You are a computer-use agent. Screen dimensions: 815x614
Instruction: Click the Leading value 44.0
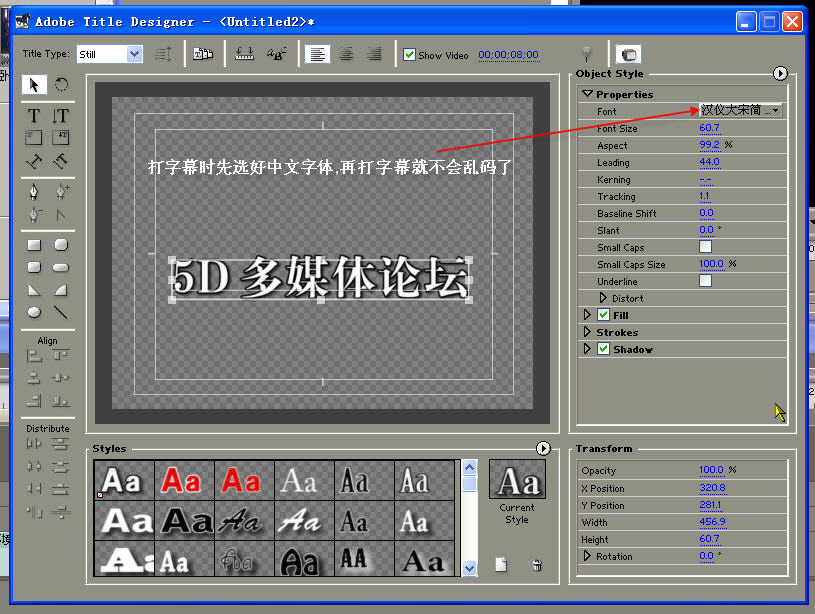click(x=709, y=162)
